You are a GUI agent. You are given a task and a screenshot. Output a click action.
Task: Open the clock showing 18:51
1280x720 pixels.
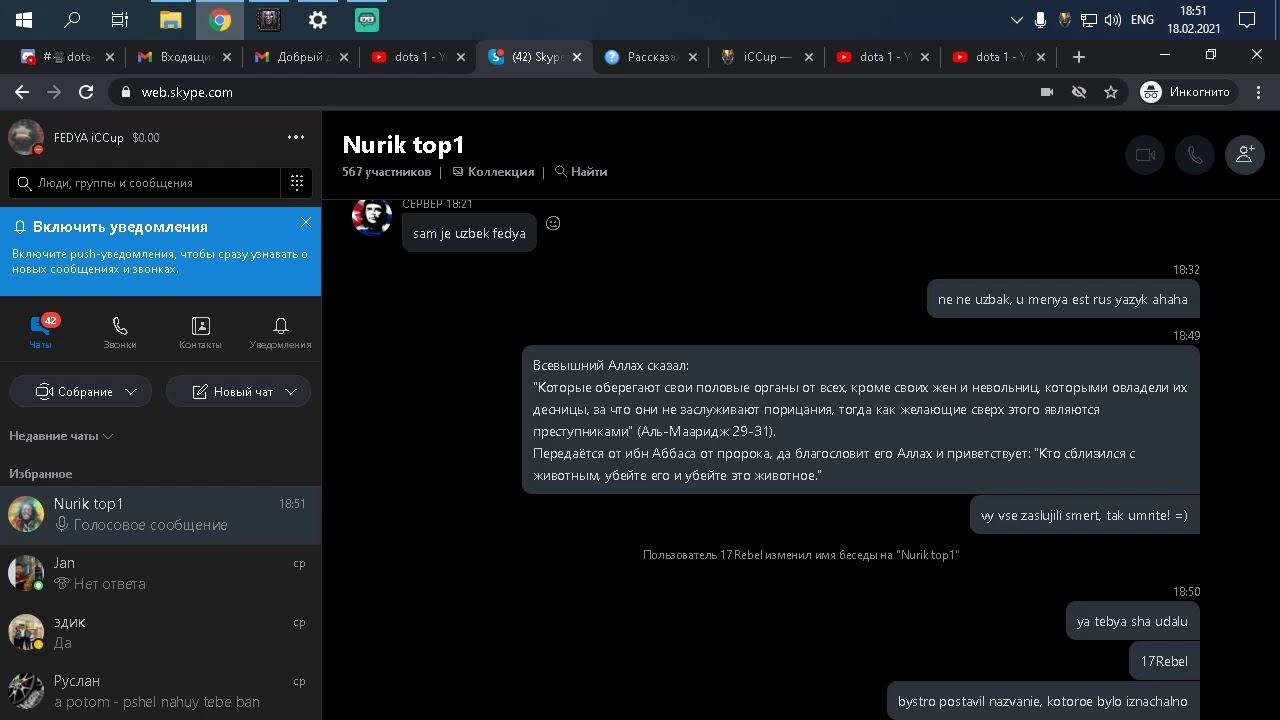click(x=1193, y=20)
